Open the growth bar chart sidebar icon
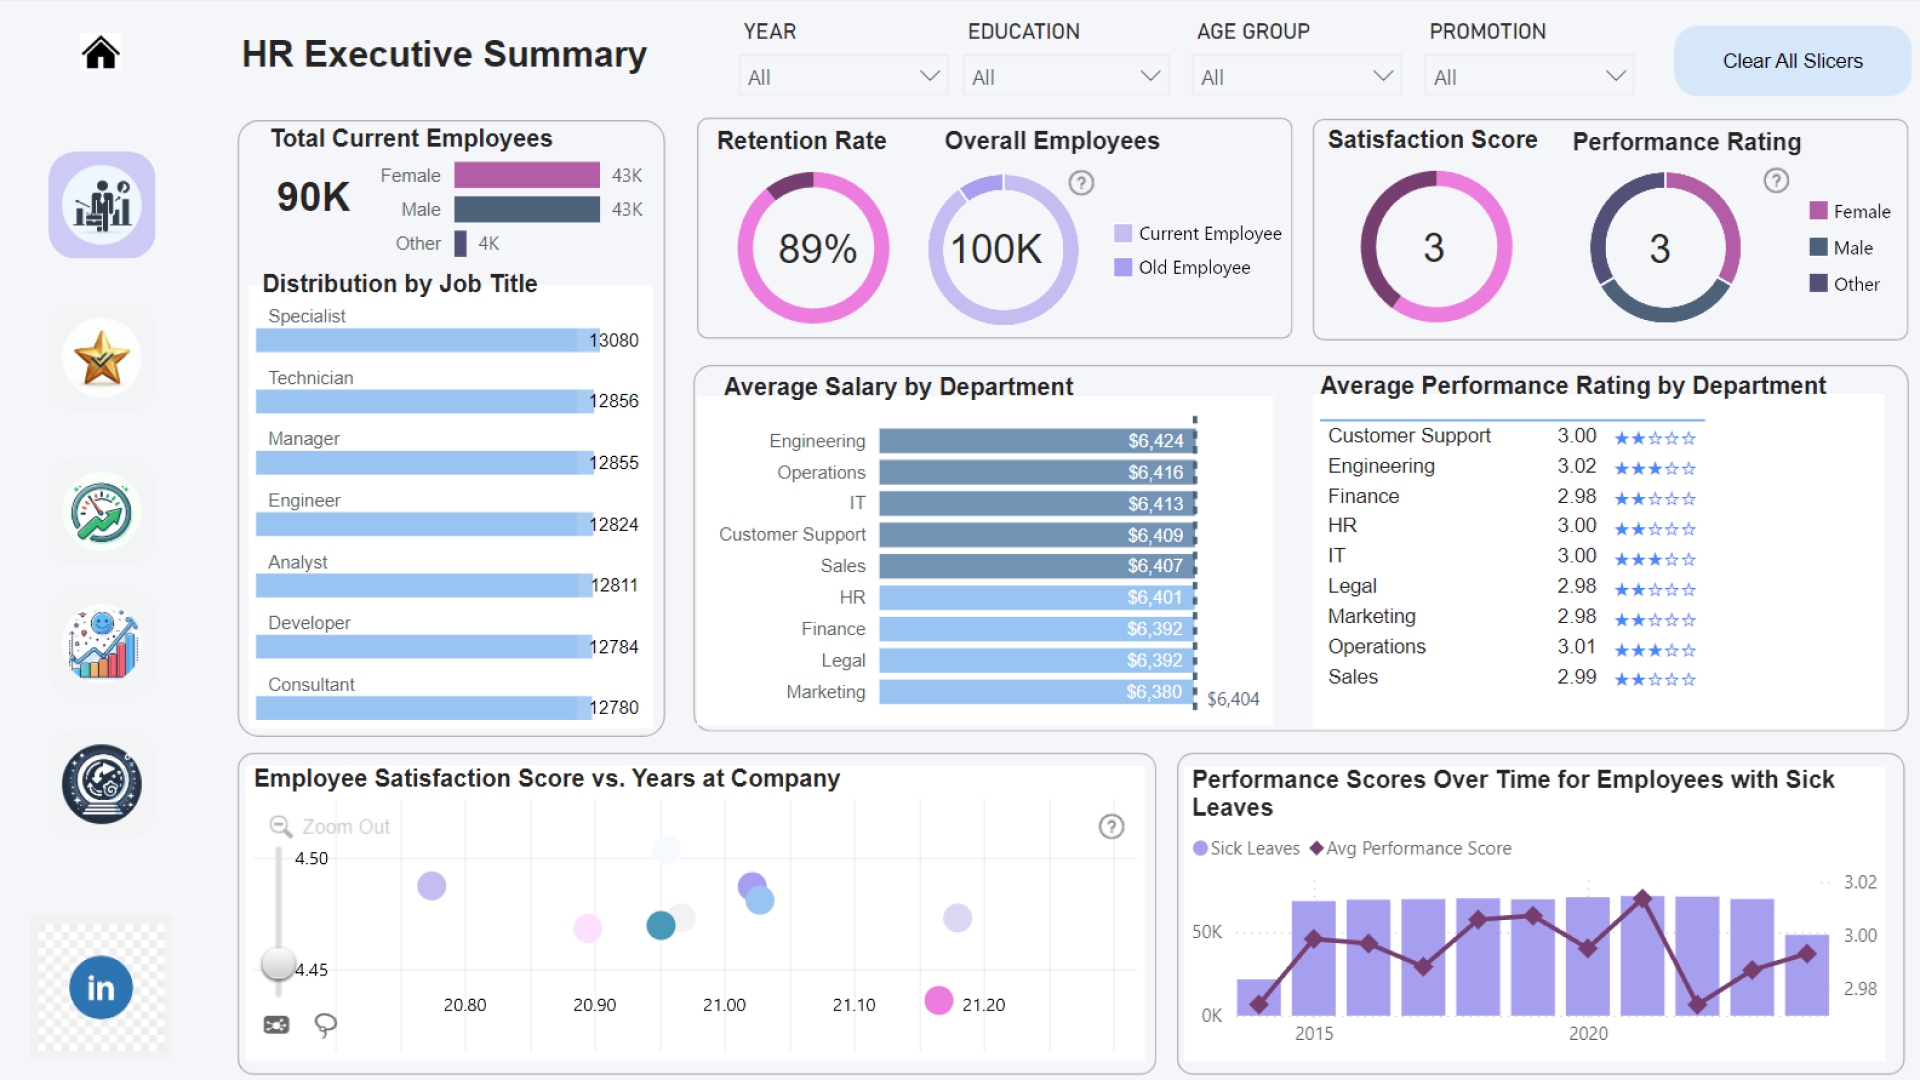 102,645
